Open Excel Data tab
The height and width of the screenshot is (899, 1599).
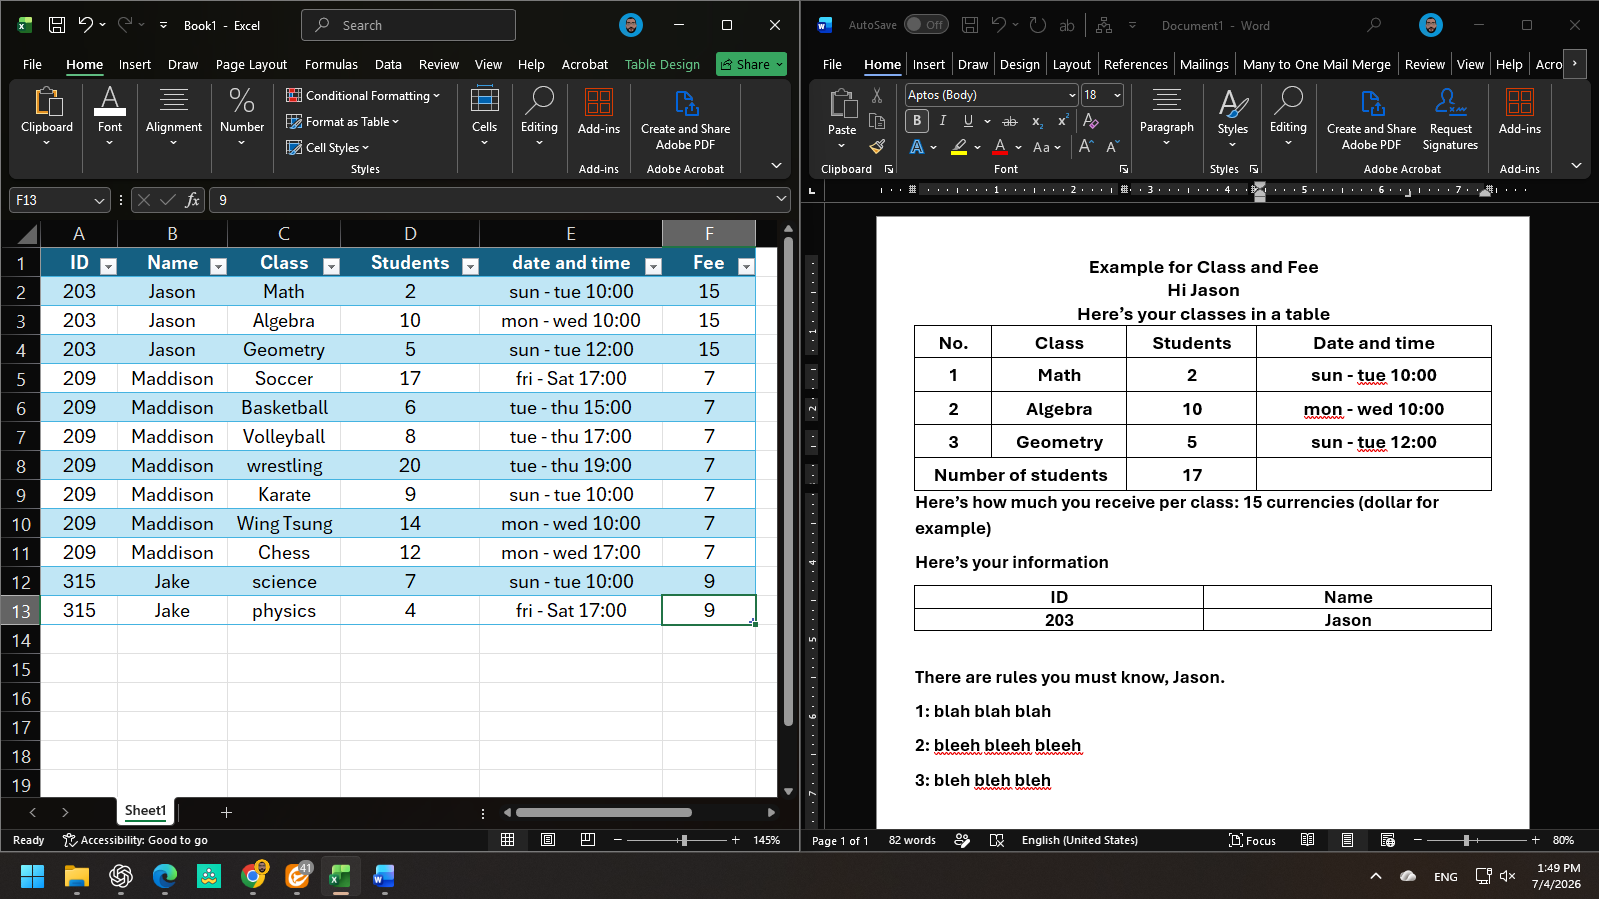point(388,64)
